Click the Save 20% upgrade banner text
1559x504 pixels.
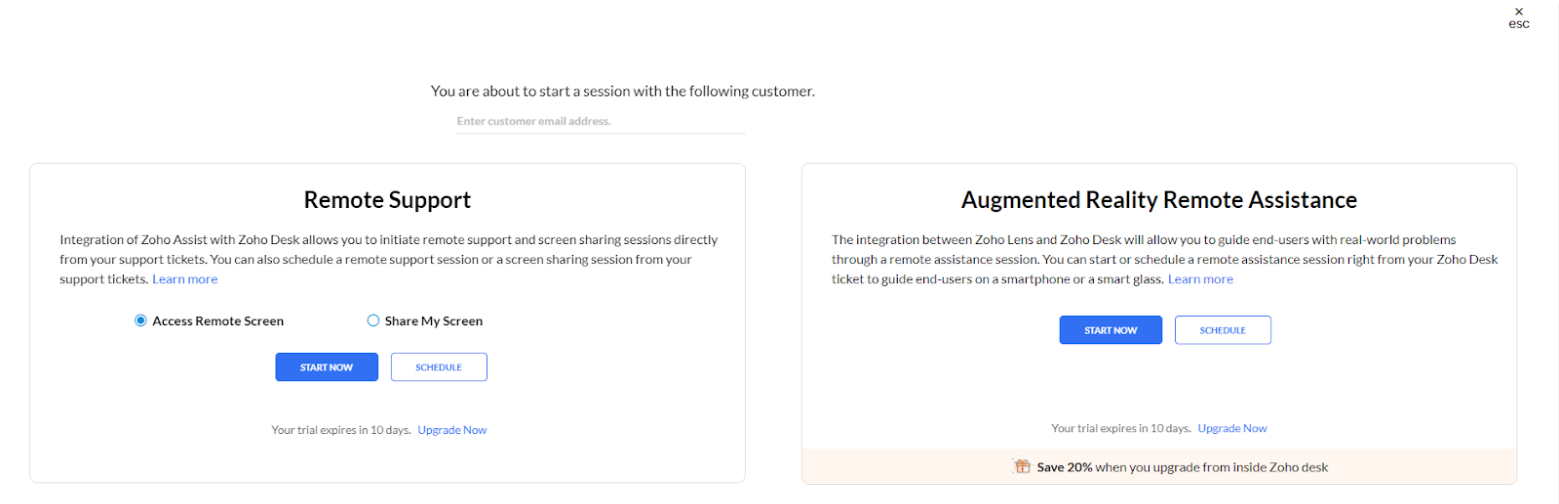point(1182,467)
